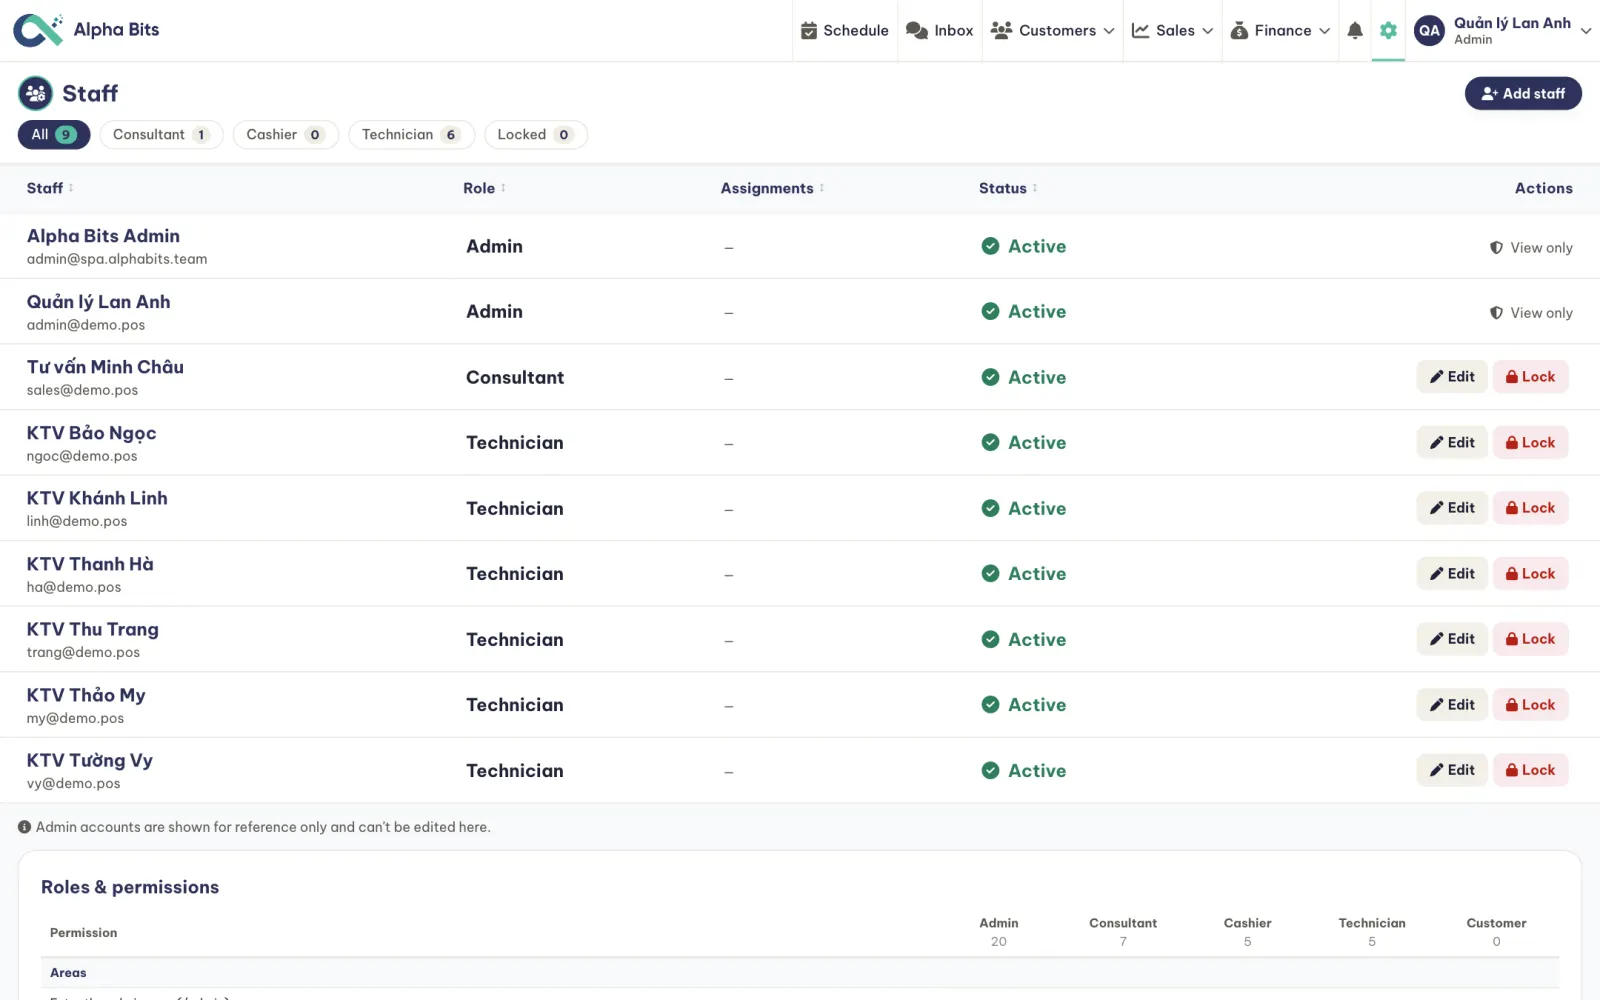Lock KTV Bảo Ngọc account
Viewport: 1600px width, 1000px height.
[x=1530, y=443]
